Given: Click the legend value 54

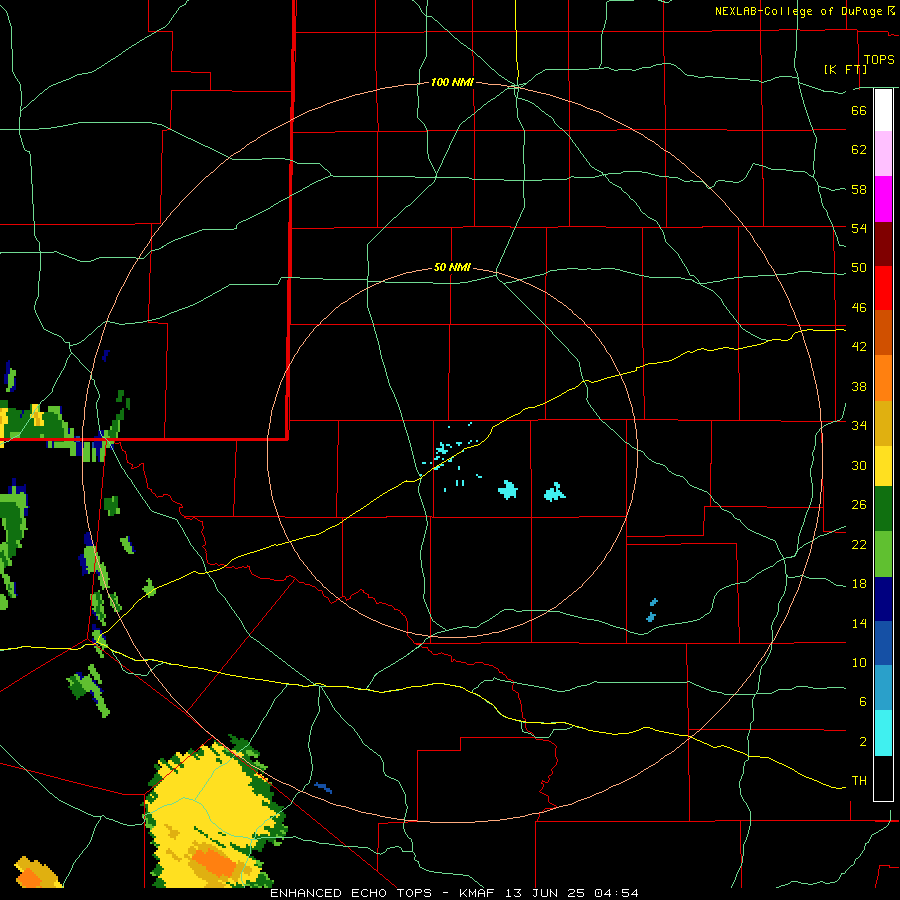Looking at the screenshot, I should pos(859,228).
